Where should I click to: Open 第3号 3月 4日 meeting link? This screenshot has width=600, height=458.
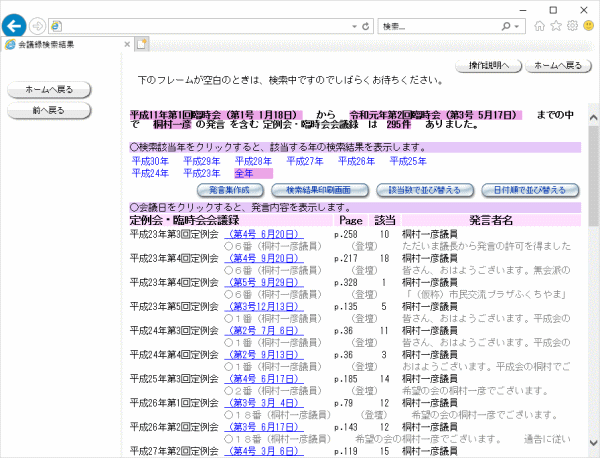(264, 403)
